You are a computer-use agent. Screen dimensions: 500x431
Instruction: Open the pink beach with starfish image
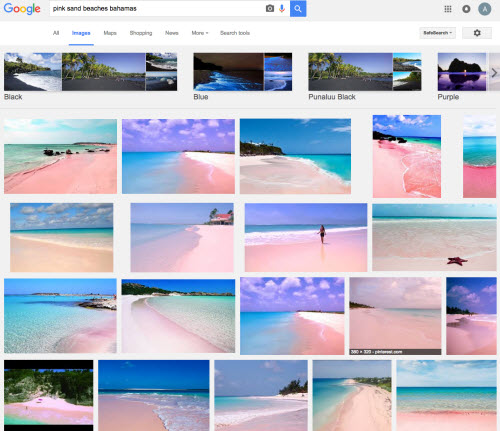click(434, 237)
